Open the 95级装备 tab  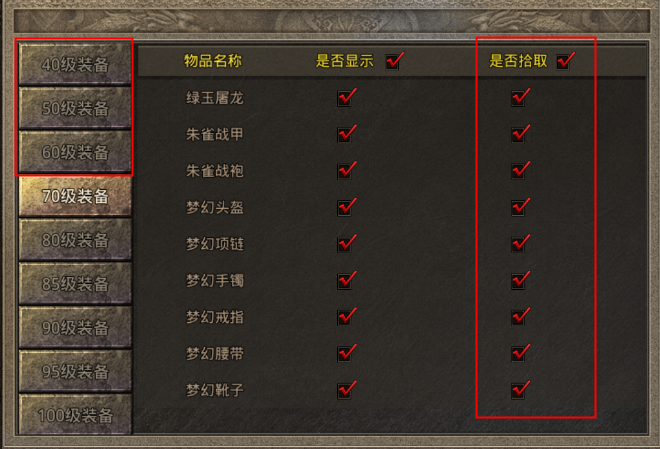pos(75,371)
